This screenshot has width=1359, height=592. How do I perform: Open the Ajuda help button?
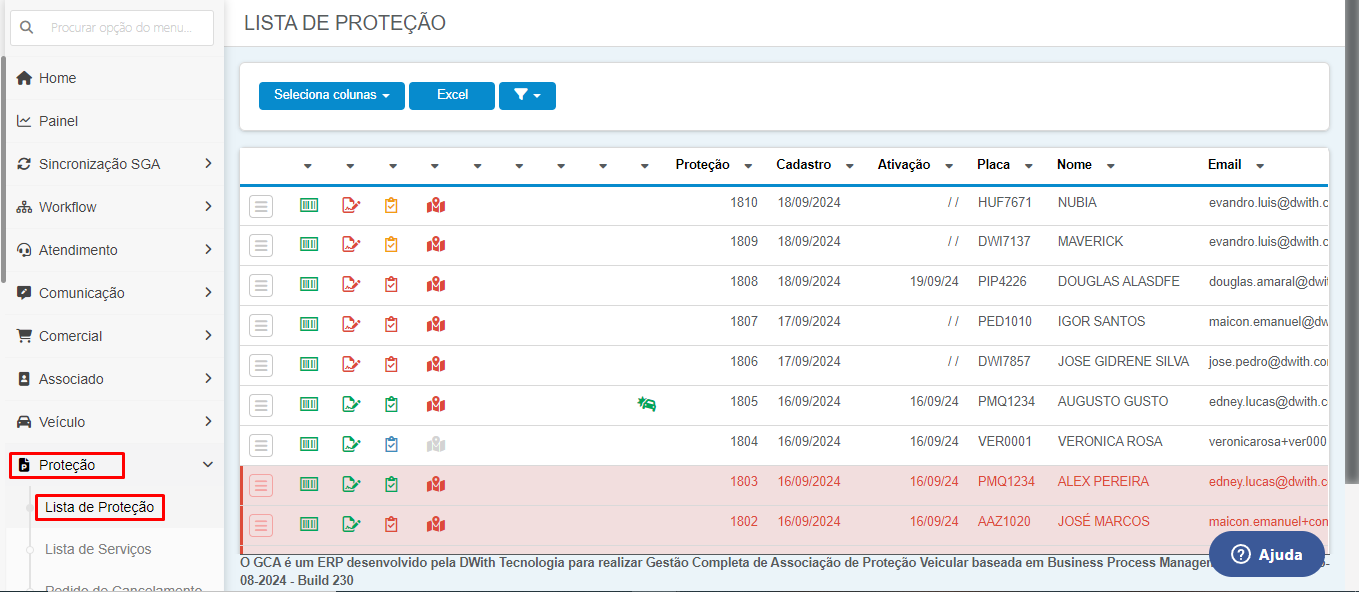tap(1267, 554)
